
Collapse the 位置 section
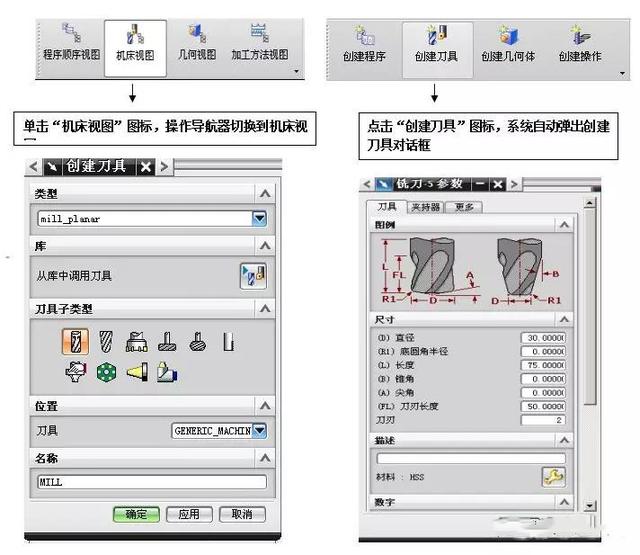(265, 406)
